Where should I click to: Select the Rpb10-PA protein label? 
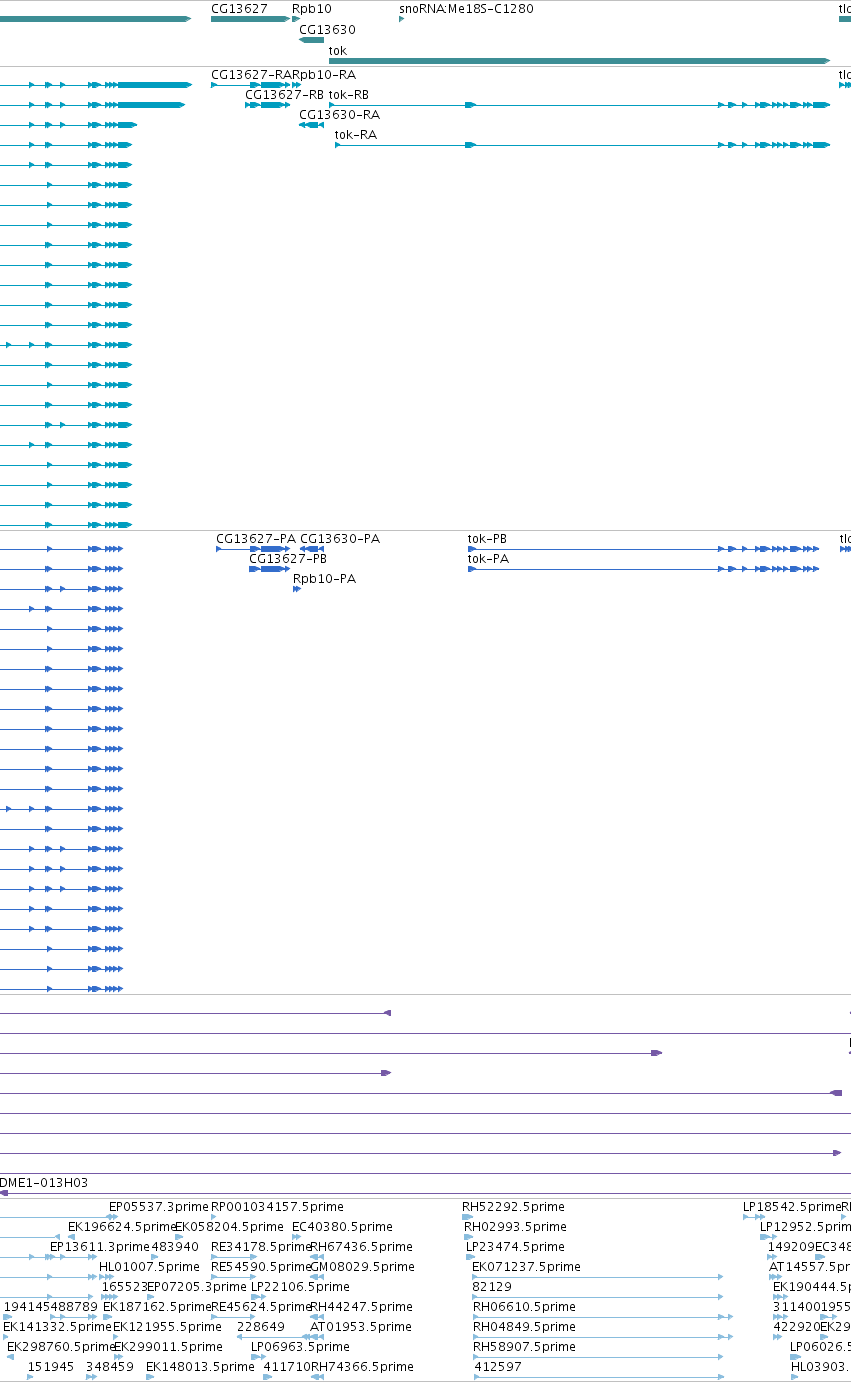pos(324,578)
